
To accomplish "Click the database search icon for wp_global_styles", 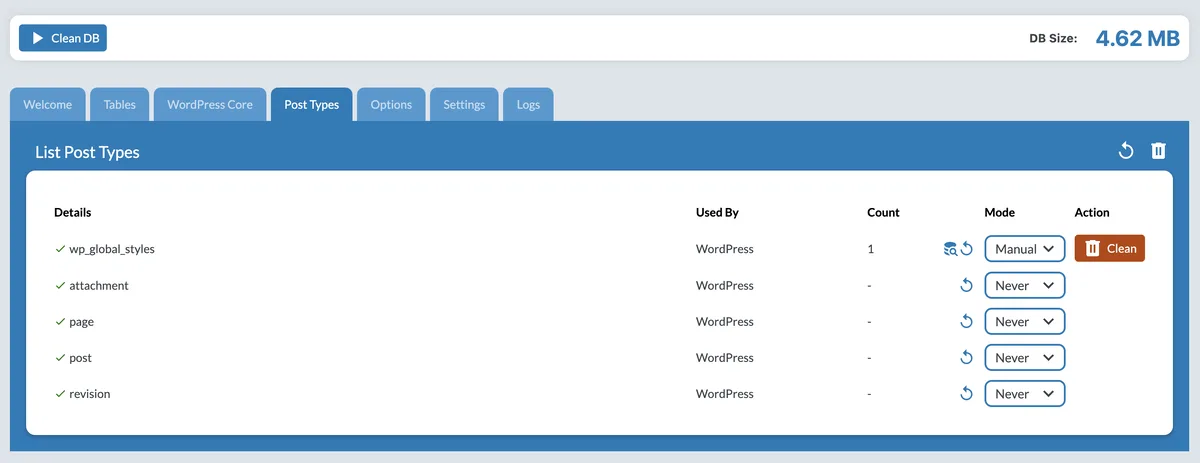I will [x=950, y=249].
